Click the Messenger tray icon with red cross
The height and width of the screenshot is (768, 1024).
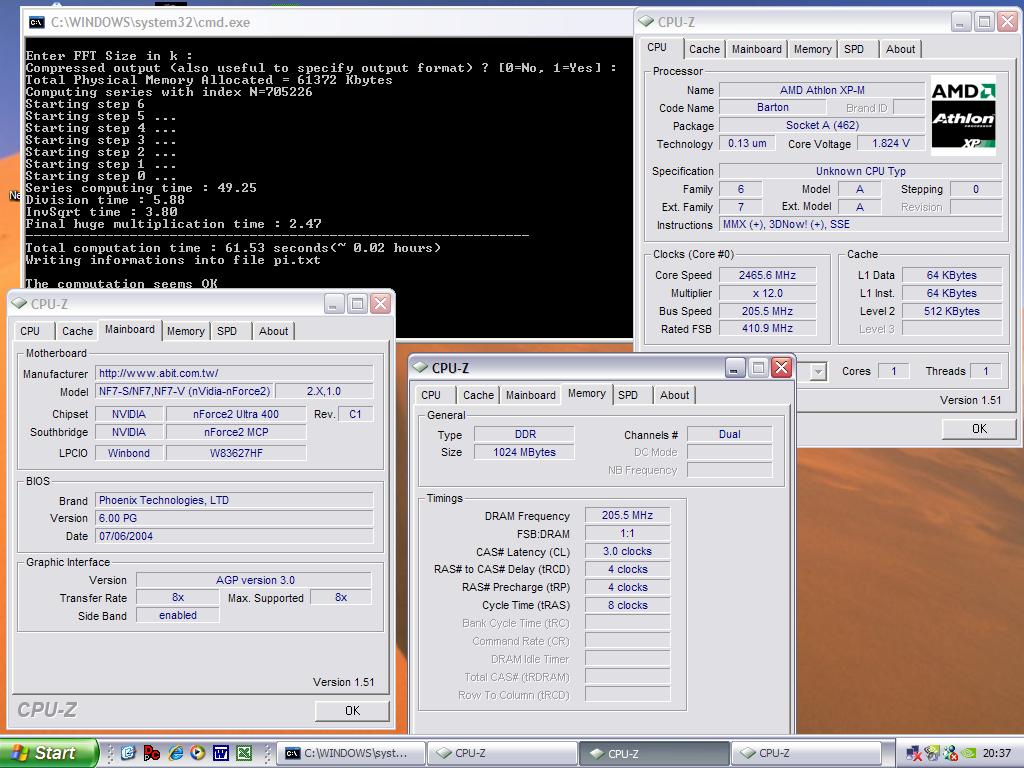[x=951, y=754]
